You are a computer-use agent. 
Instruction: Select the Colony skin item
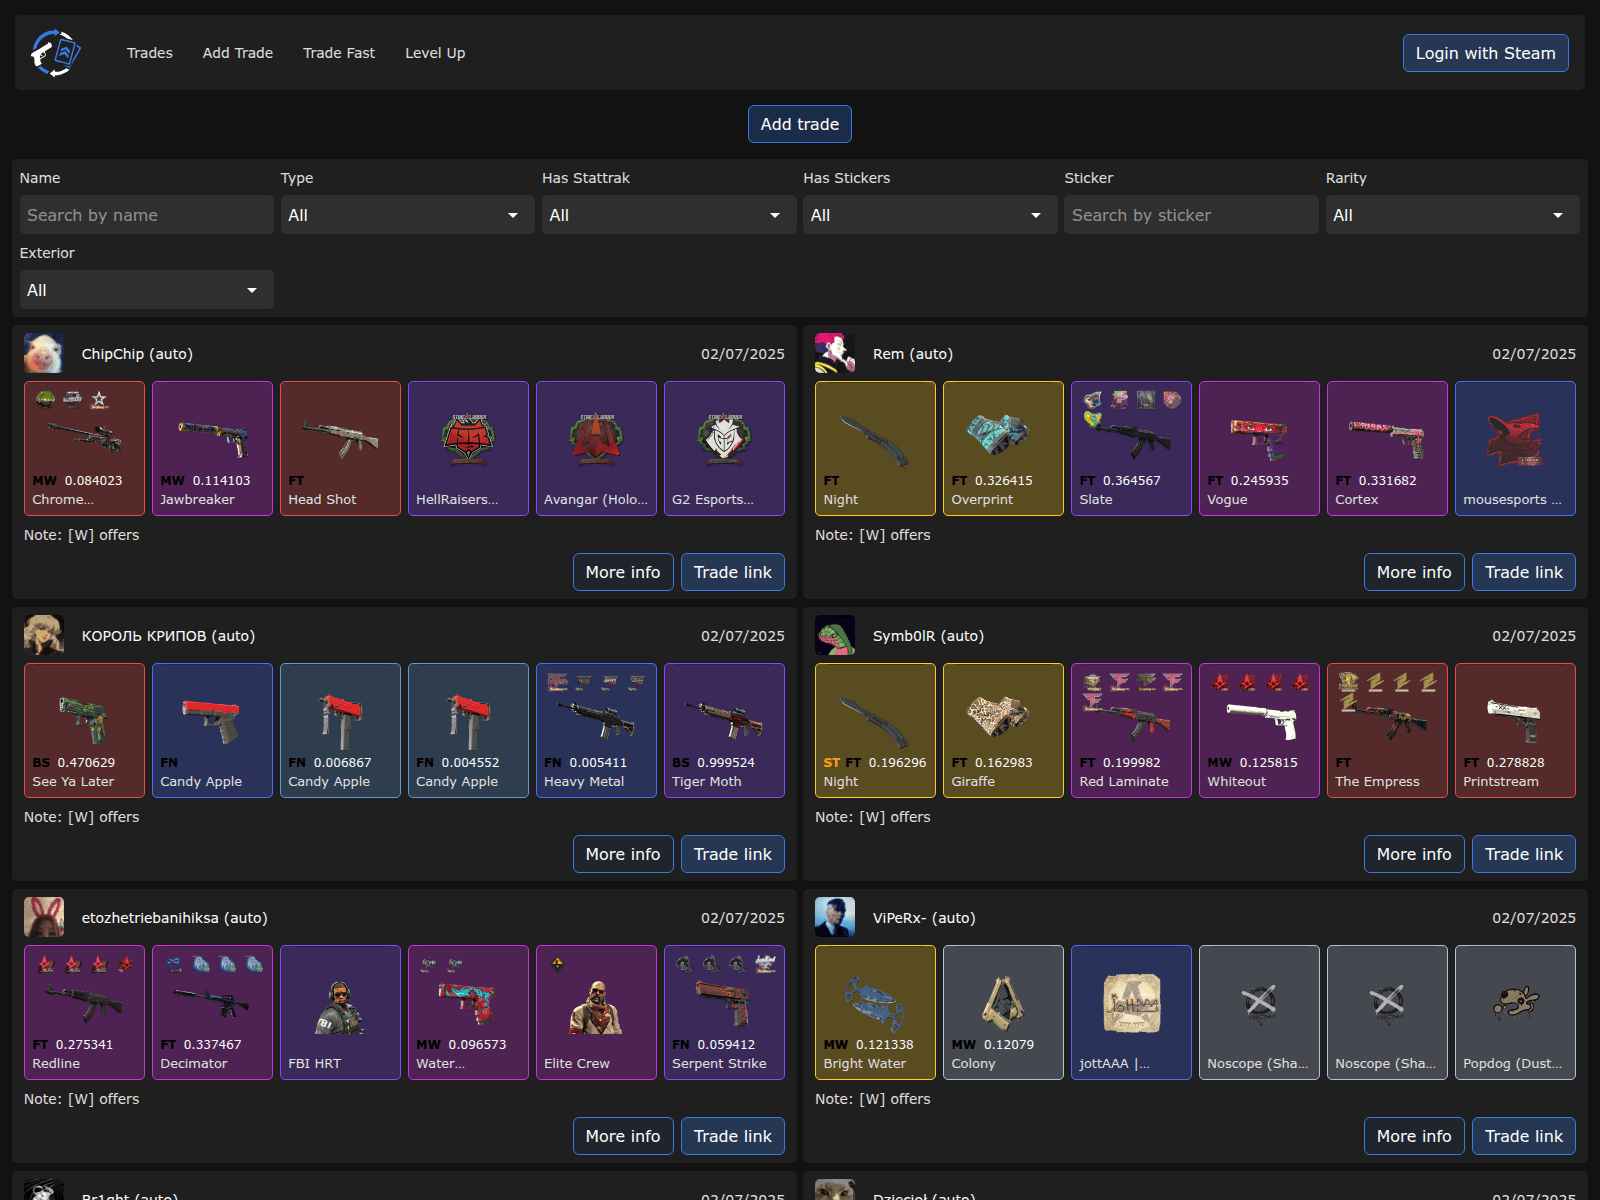pyautogui.click(x=1003, y=1012)
